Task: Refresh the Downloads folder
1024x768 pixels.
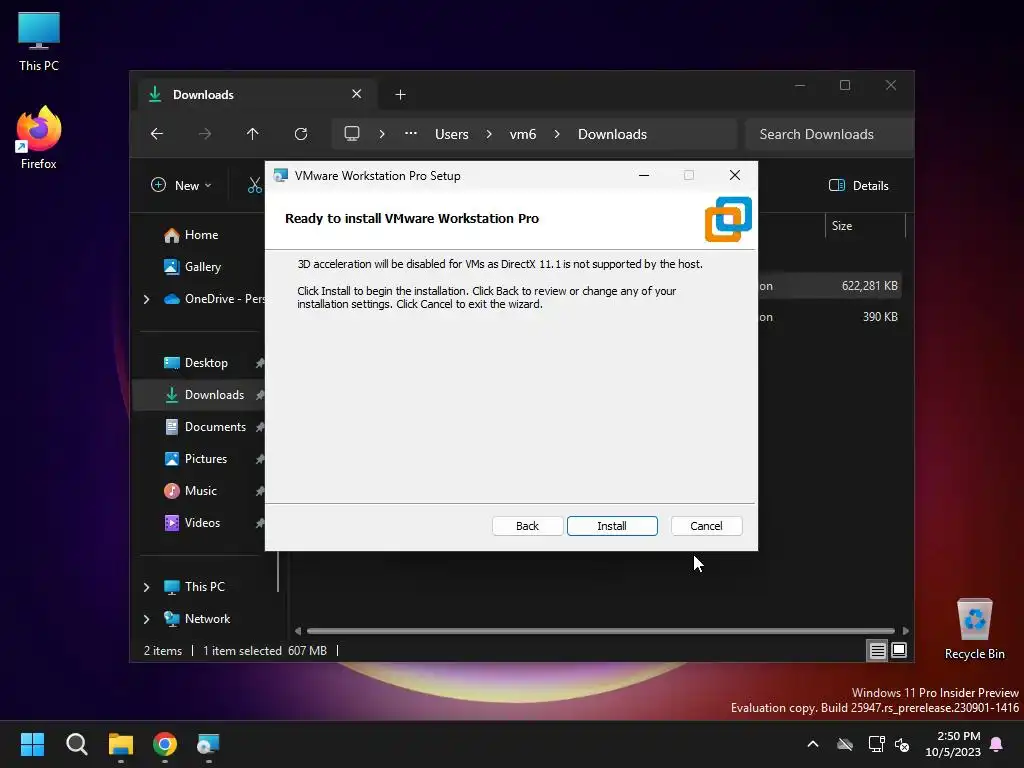Action: [x=301, y=134]
